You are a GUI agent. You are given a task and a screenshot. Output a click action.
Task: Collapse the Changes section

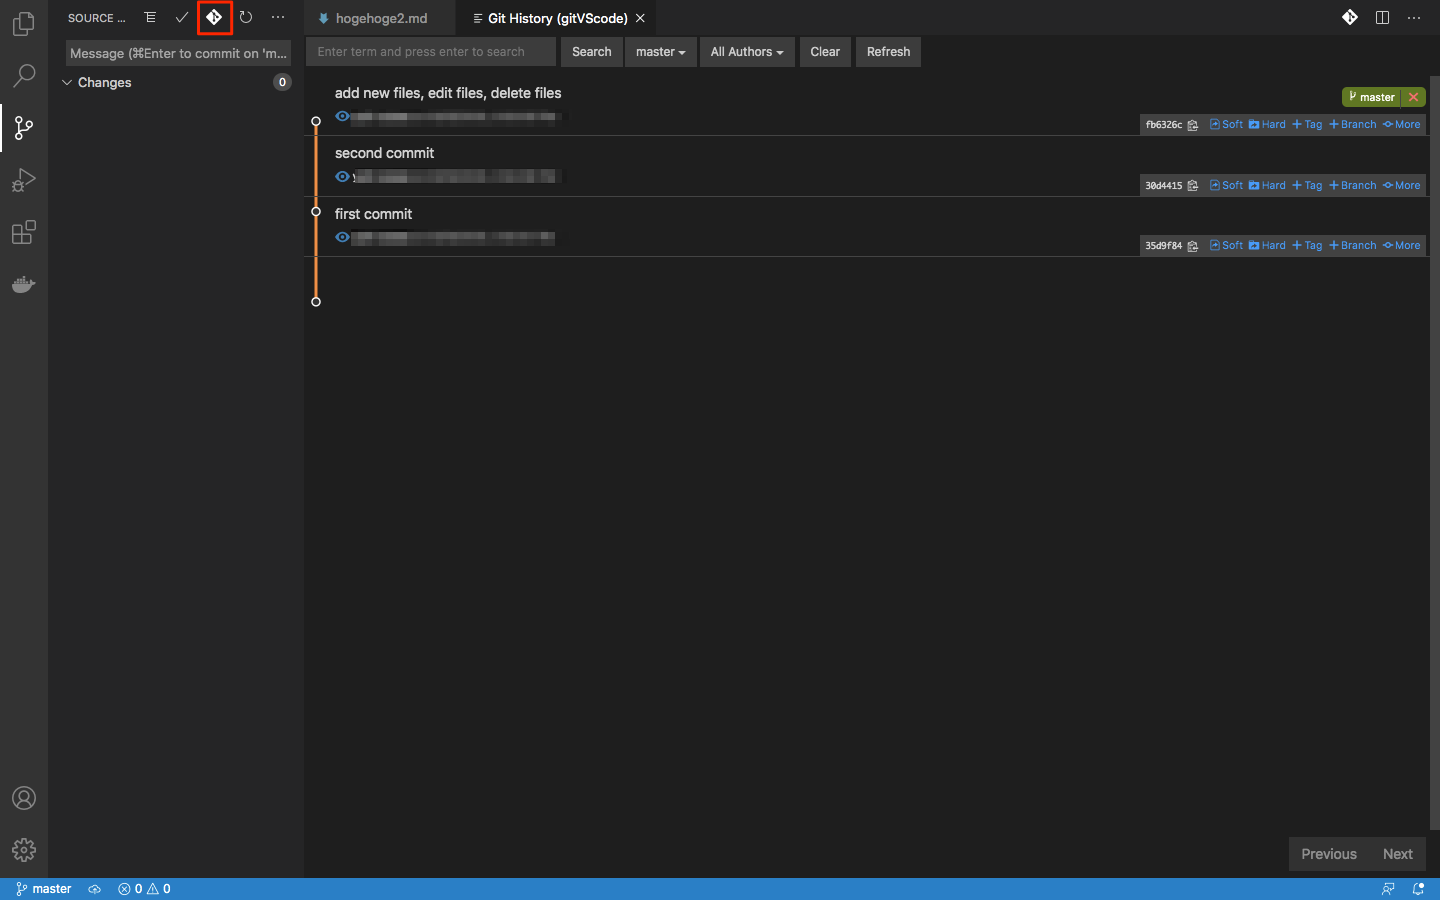(x=67, y=82)
